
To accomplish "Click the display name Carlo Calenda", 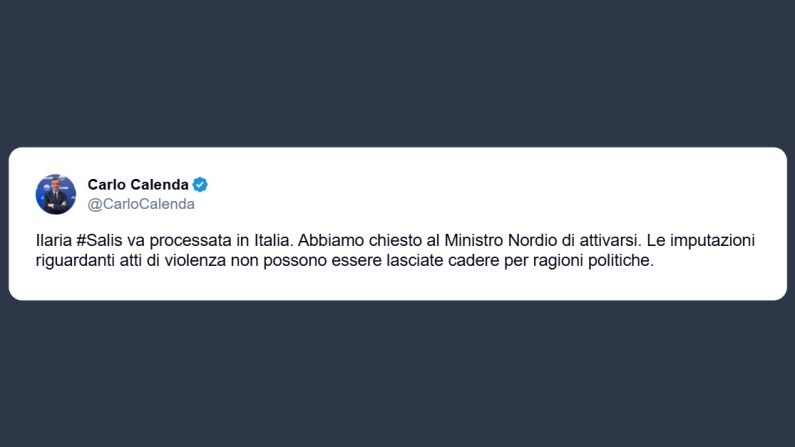I will point(138,185).
